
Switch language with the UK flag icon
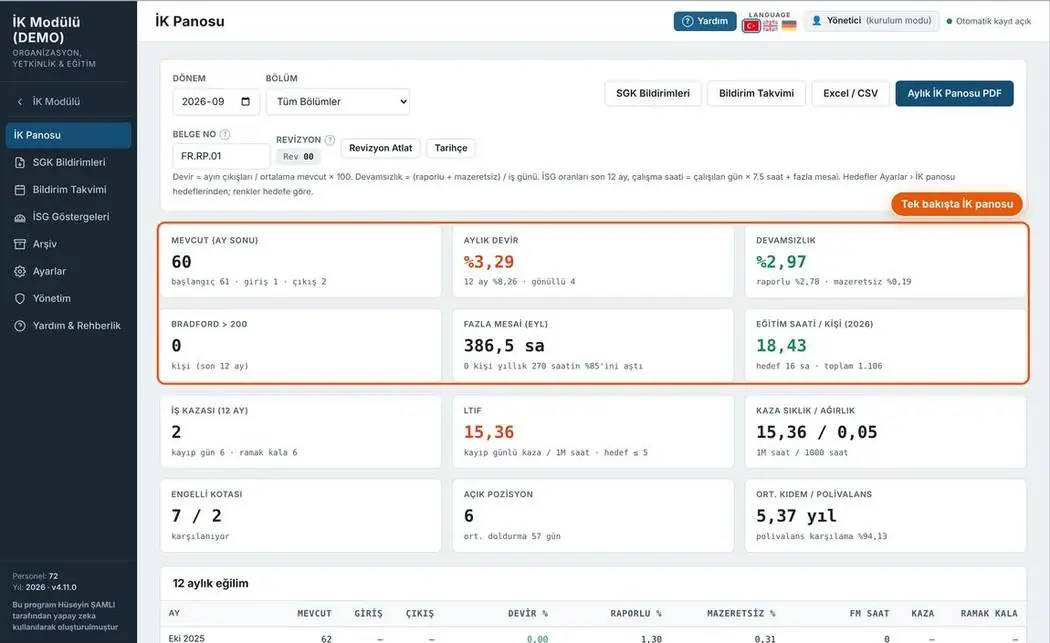click(771, 25)
